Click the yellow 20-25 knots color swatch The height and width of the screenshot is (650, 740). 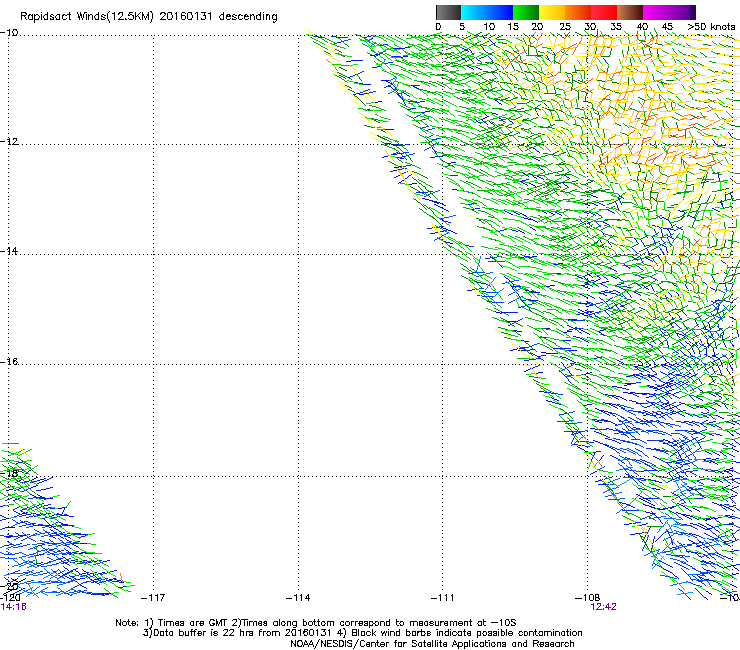[x=552, y=12]
